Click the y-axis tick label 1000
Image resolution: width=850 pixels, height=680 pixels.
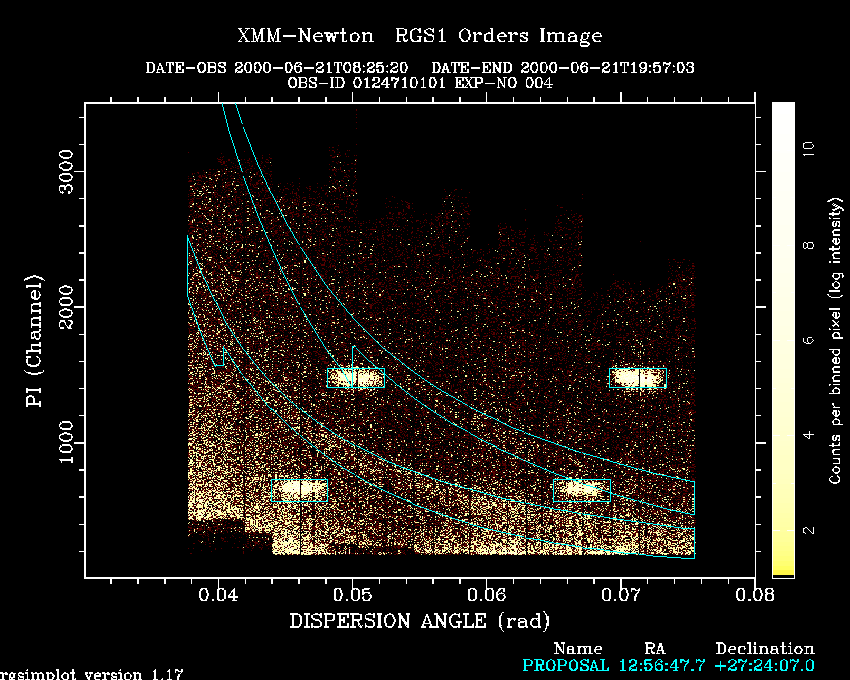[66, 442]
